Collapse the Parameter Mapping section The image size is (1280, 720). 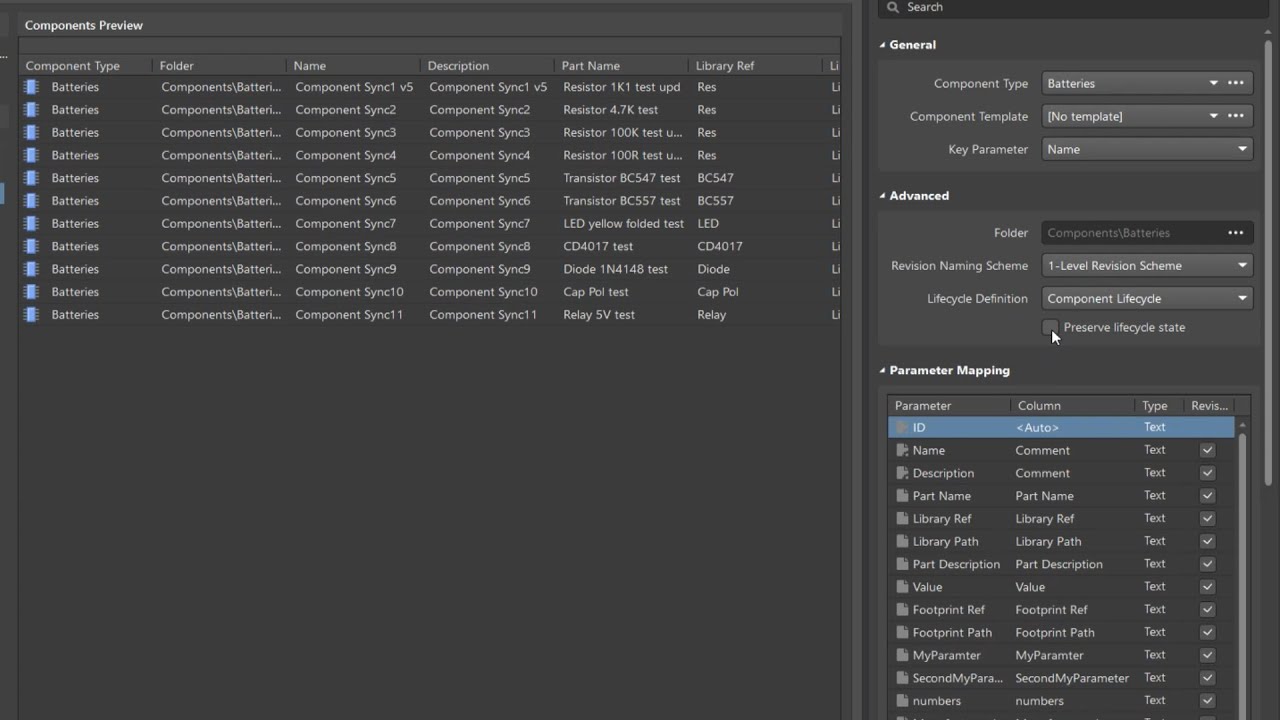[883, 370]
